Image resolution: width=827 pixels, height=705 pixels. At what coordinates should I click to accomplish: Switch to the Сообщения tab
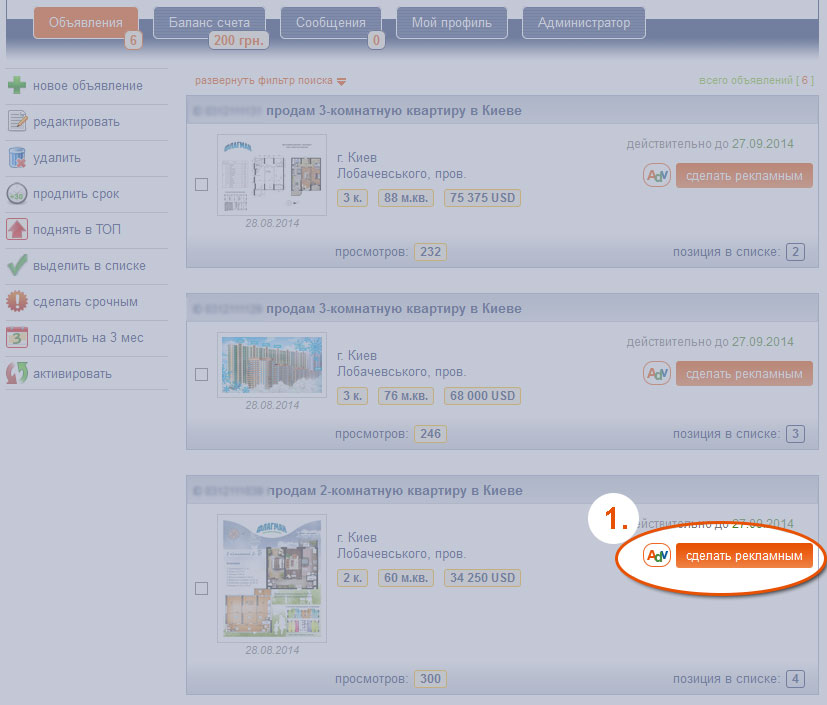tap(330, 22)
